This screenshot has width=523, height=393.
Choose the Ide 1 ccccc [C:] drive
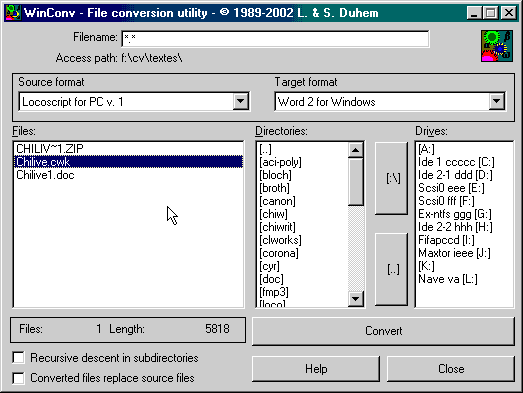[x=456, y=162]
